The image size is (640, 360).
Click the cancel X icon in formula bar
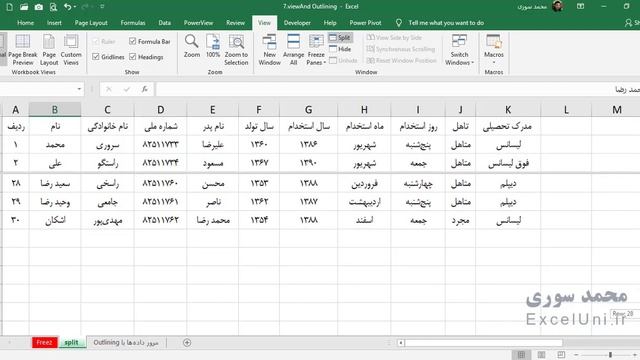point(109,89)
